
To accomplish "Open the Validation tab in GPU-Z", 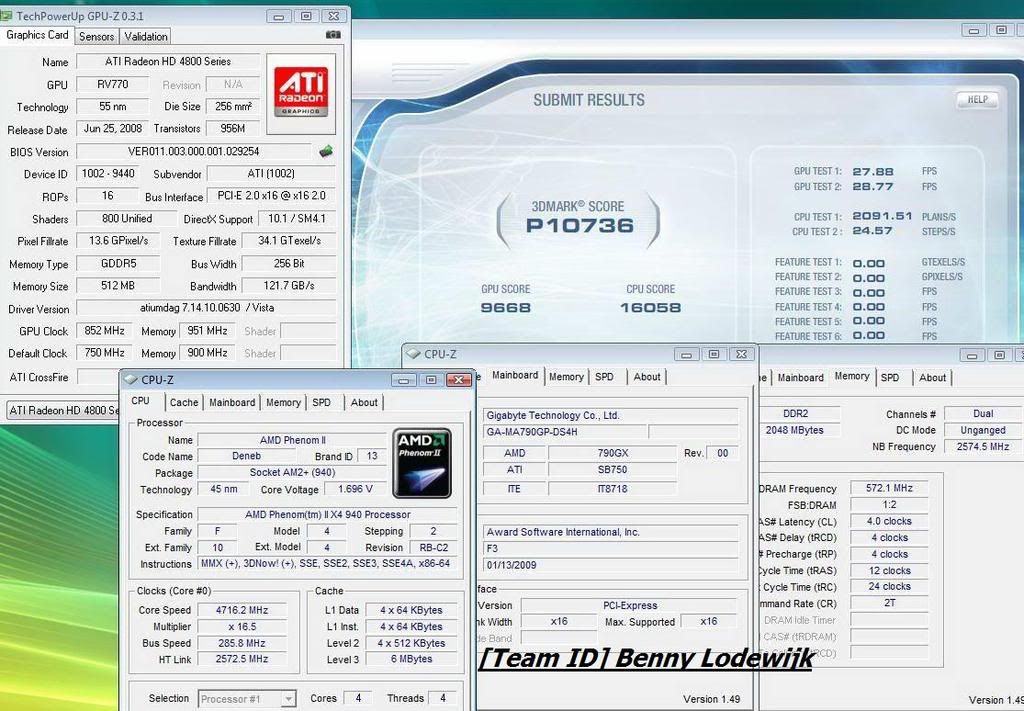I will (146, 37).
